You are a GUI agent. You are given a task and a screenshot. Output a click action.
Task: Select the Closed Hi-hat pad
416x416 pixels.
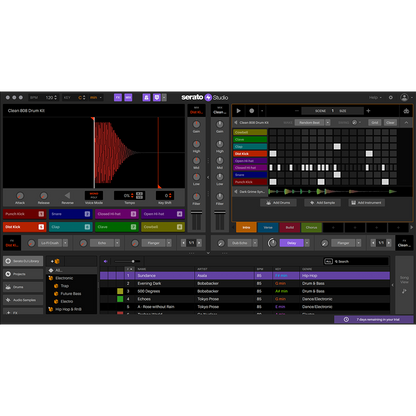click(117, 214)
